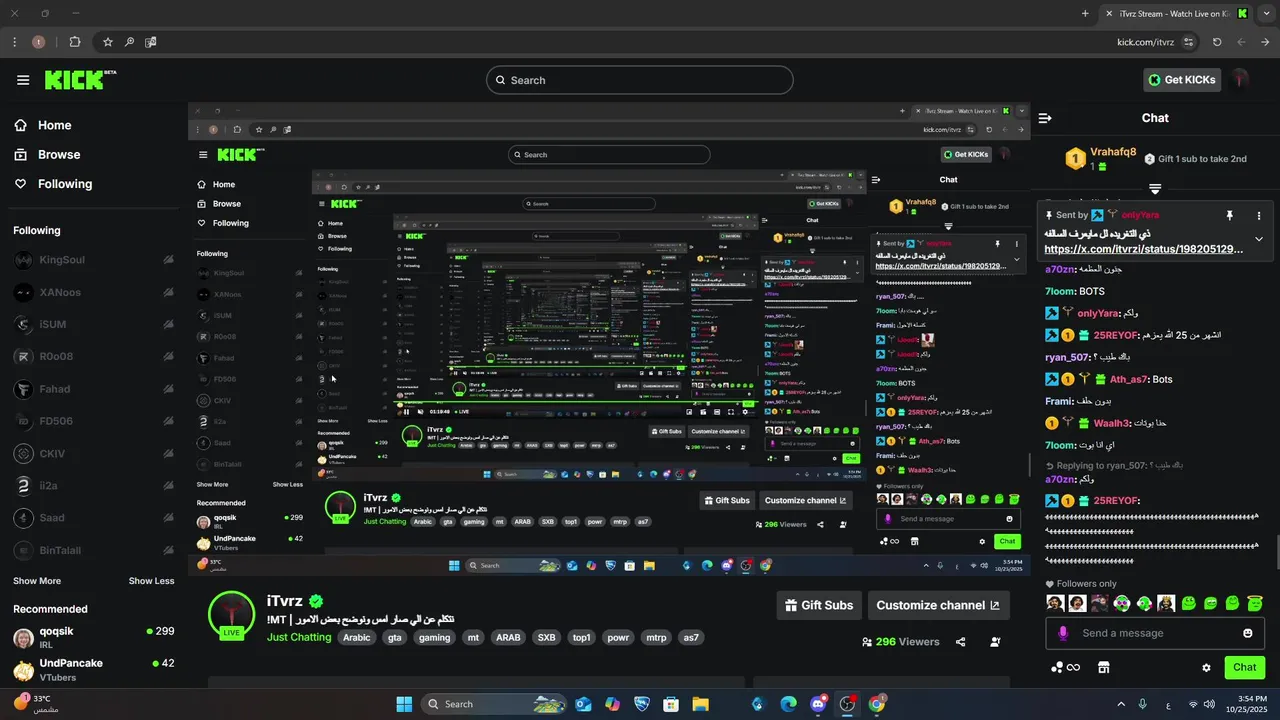Click the gaming stream tag
Screen dimensions: 1280x720
pos(434,637)
